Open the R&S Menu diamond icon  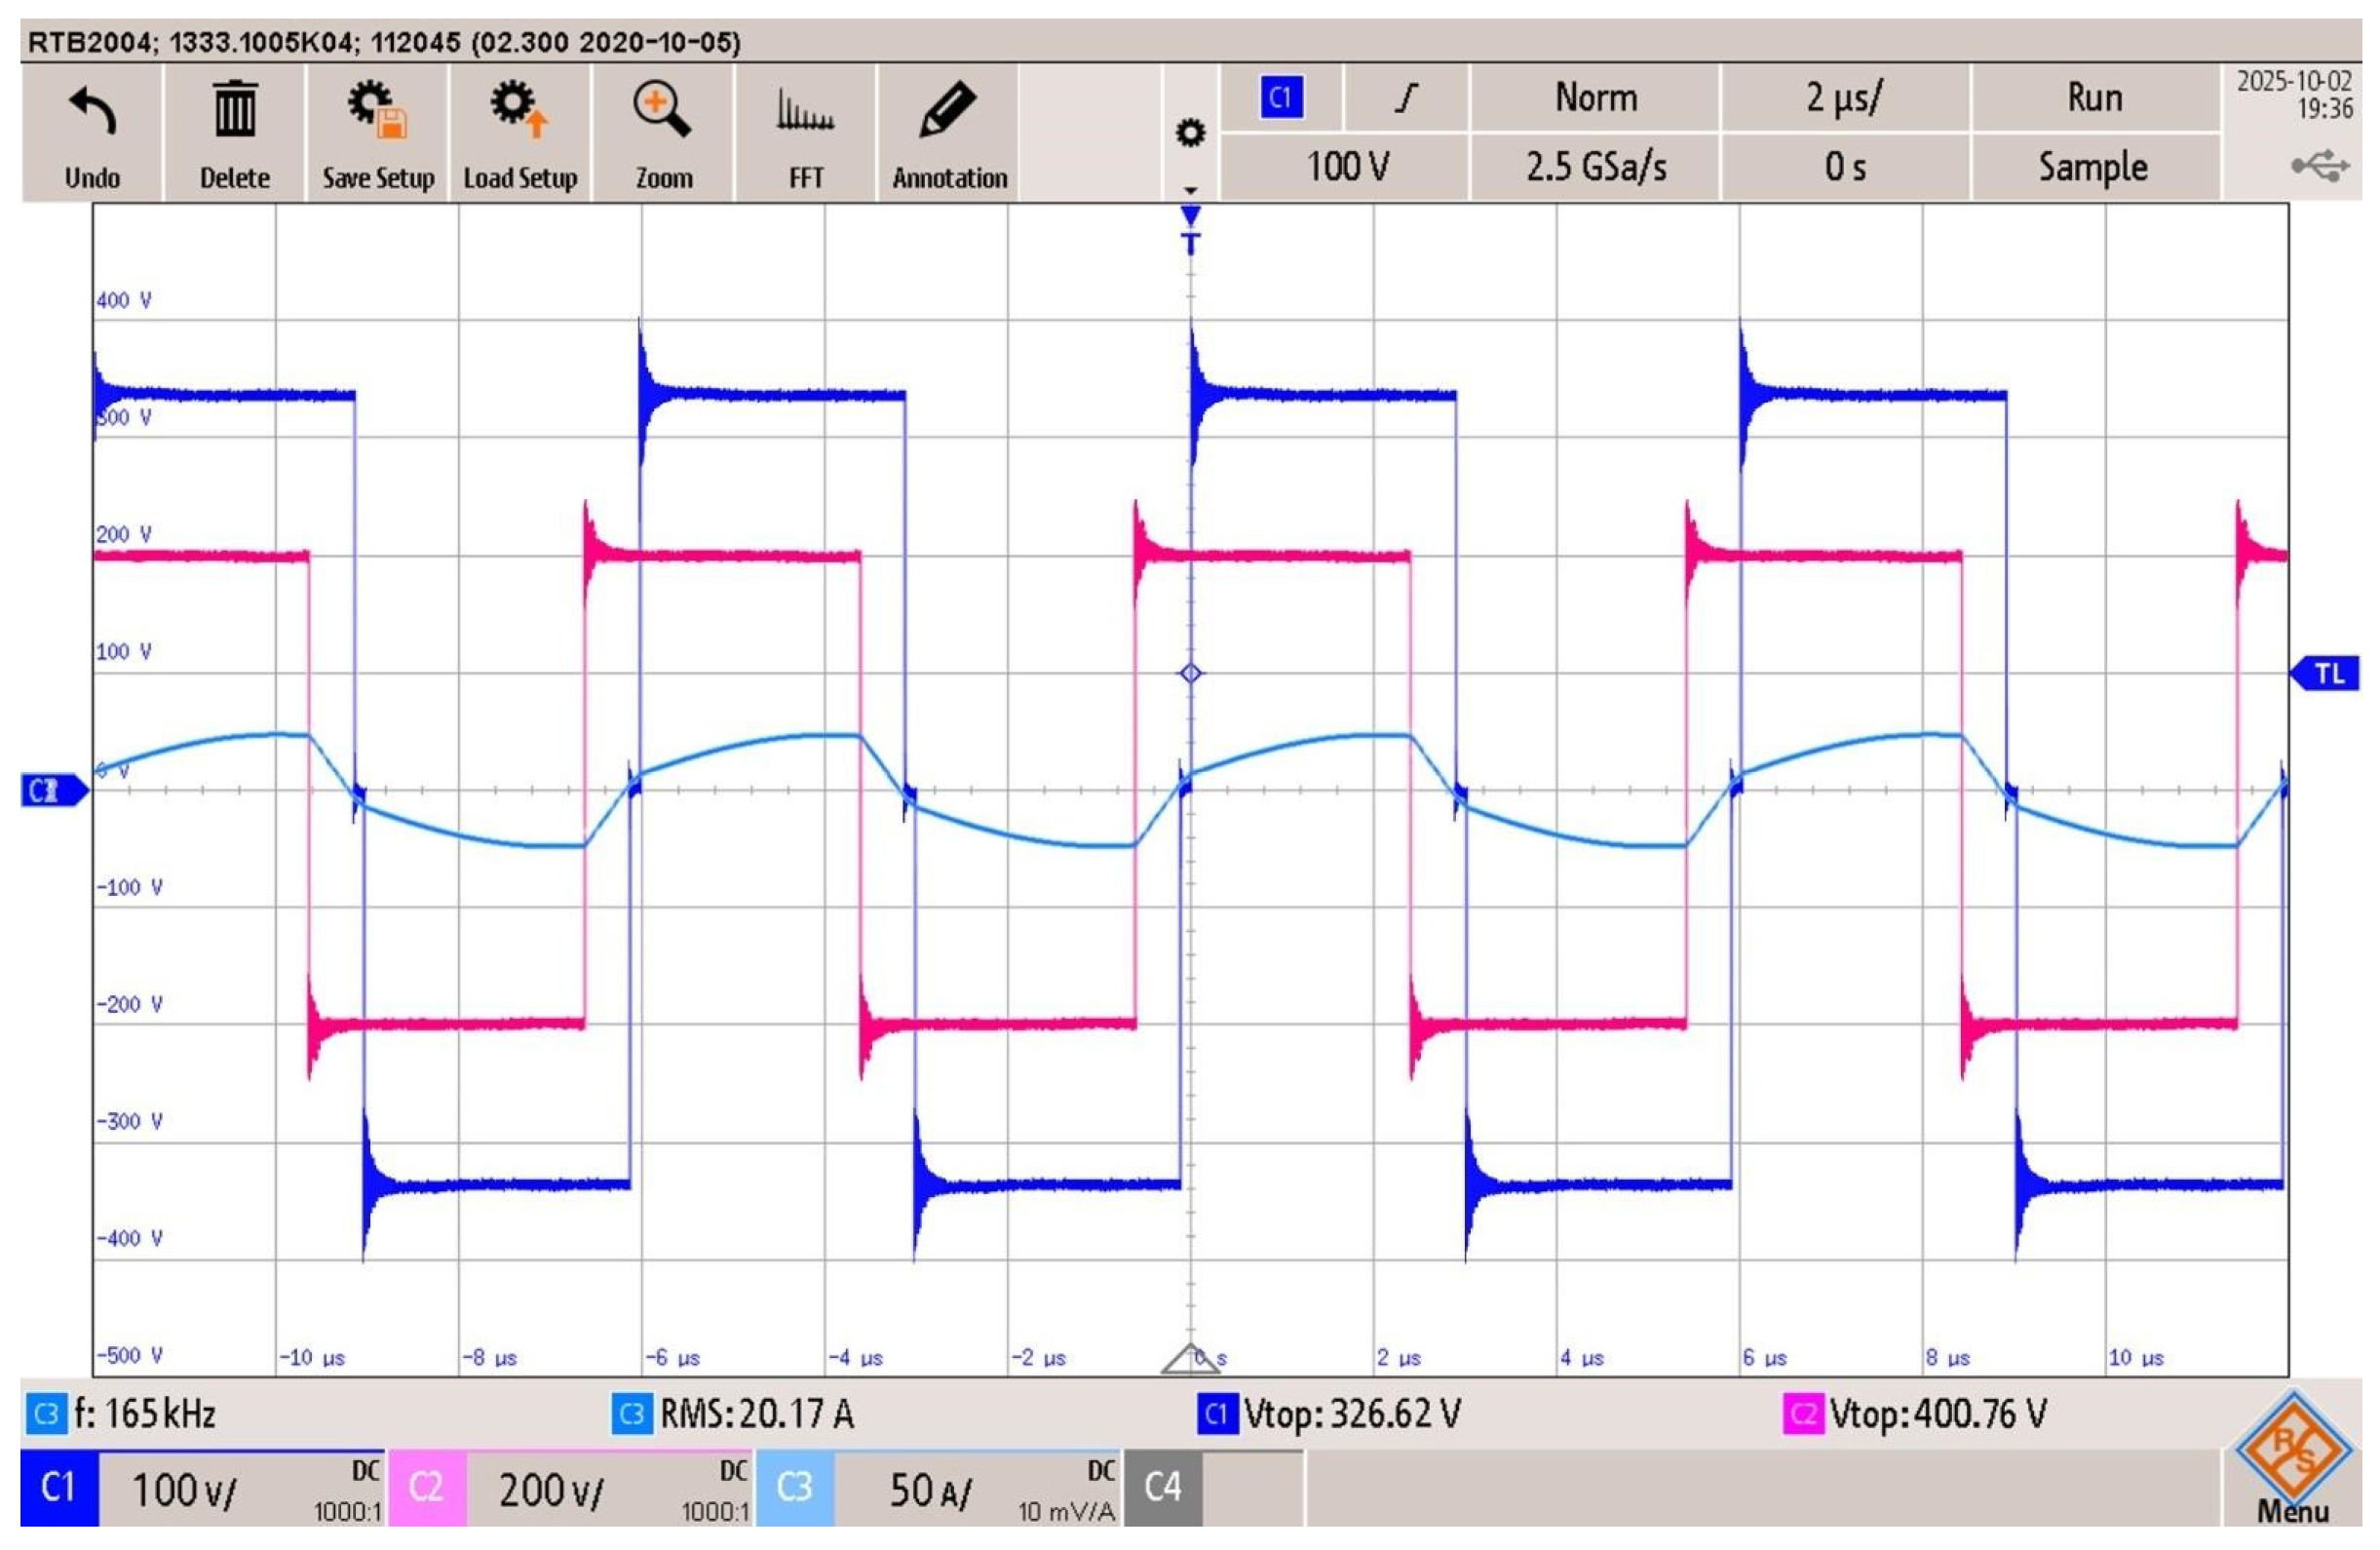click(x=2293, y=1452)
